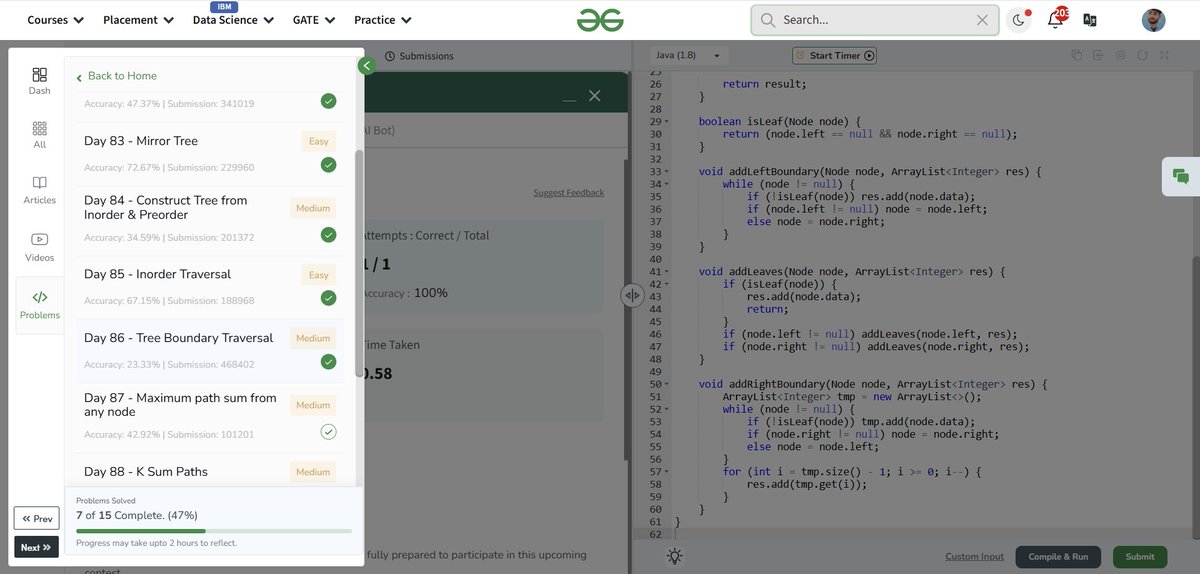
Task: Click the panel splitter handle icon
Action: pos(632,295)
